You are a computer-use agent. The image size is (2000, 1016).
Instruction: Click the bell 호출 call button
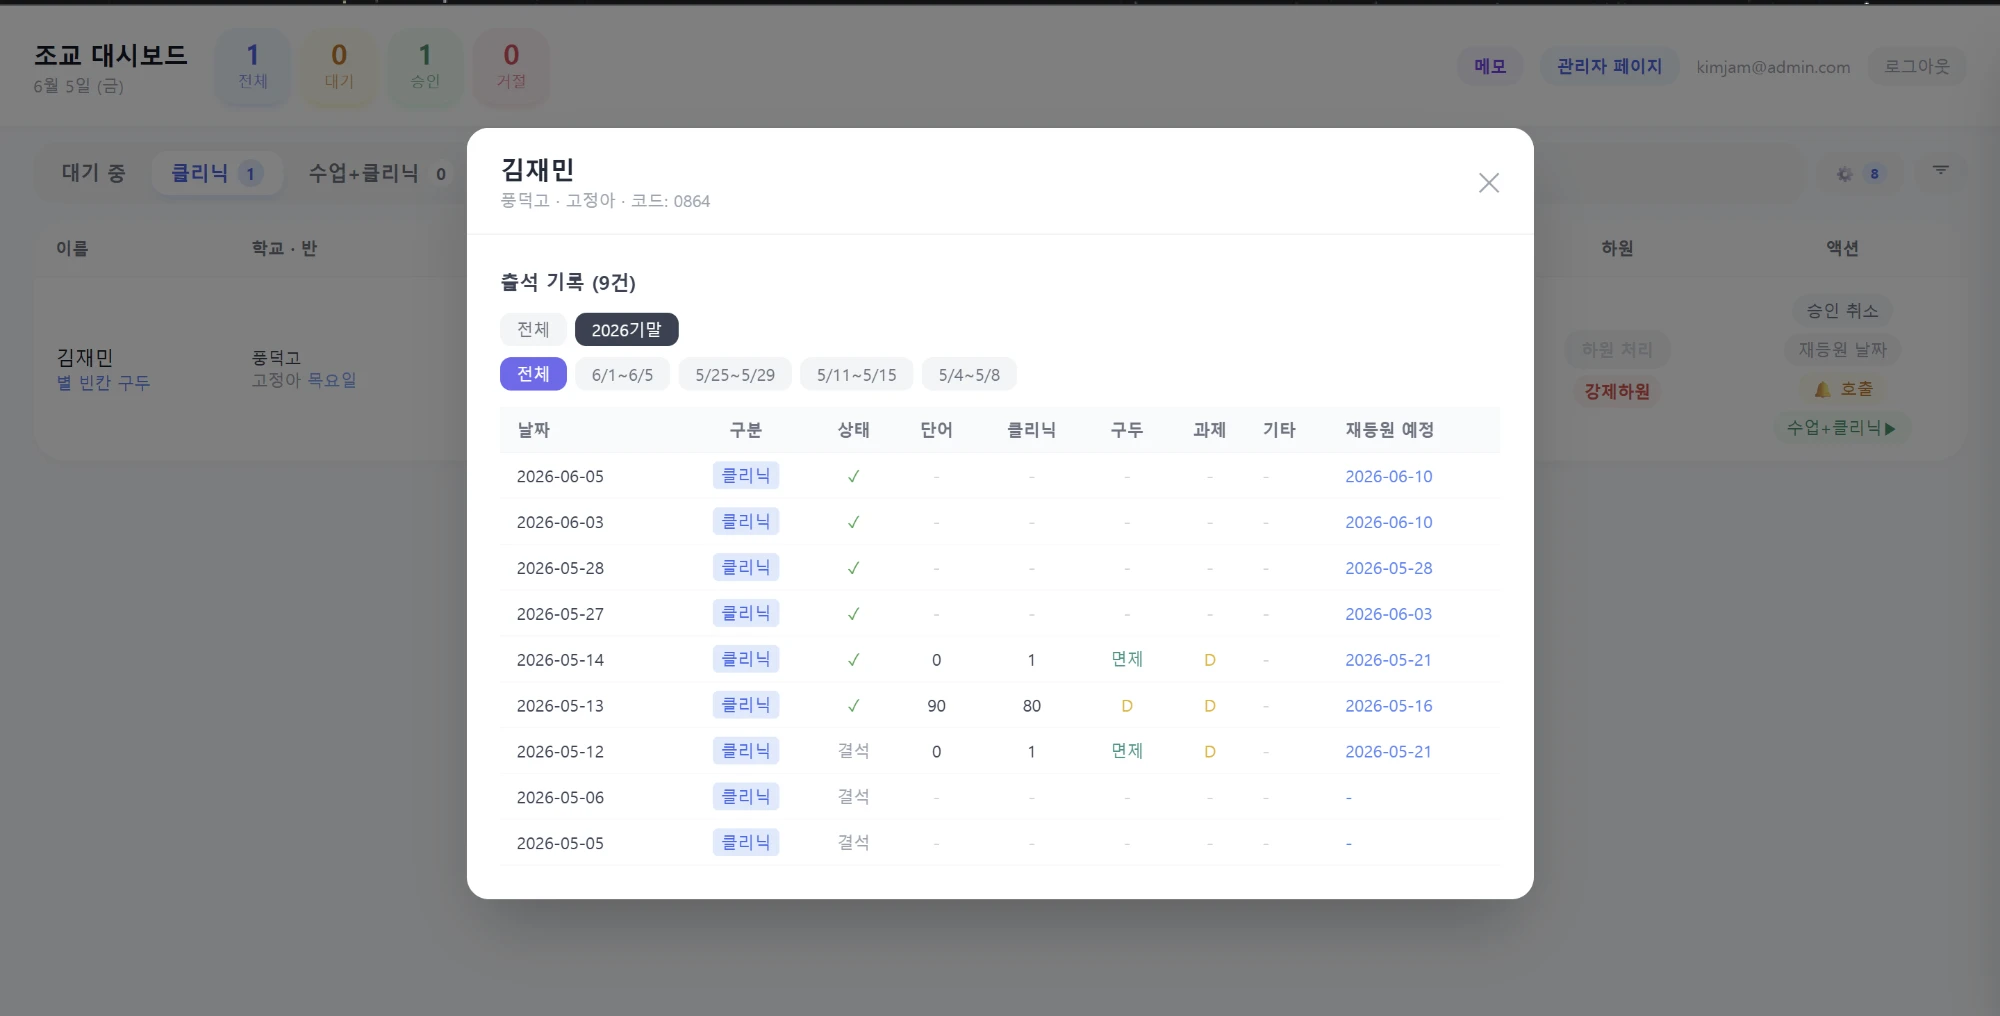coord(1843,389)
